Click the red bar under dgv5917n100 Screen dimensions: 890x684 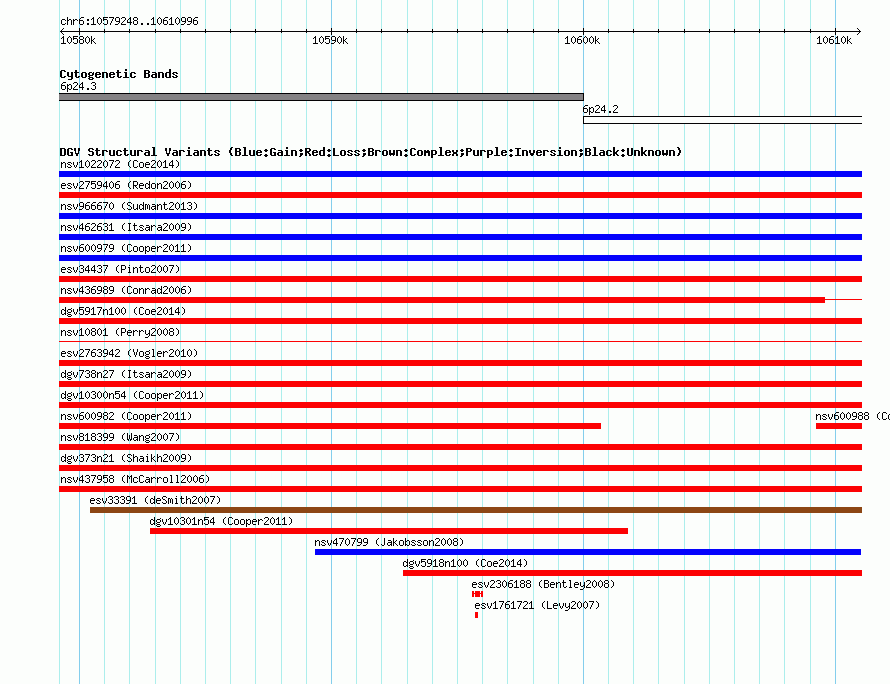(x=460, y=321)
